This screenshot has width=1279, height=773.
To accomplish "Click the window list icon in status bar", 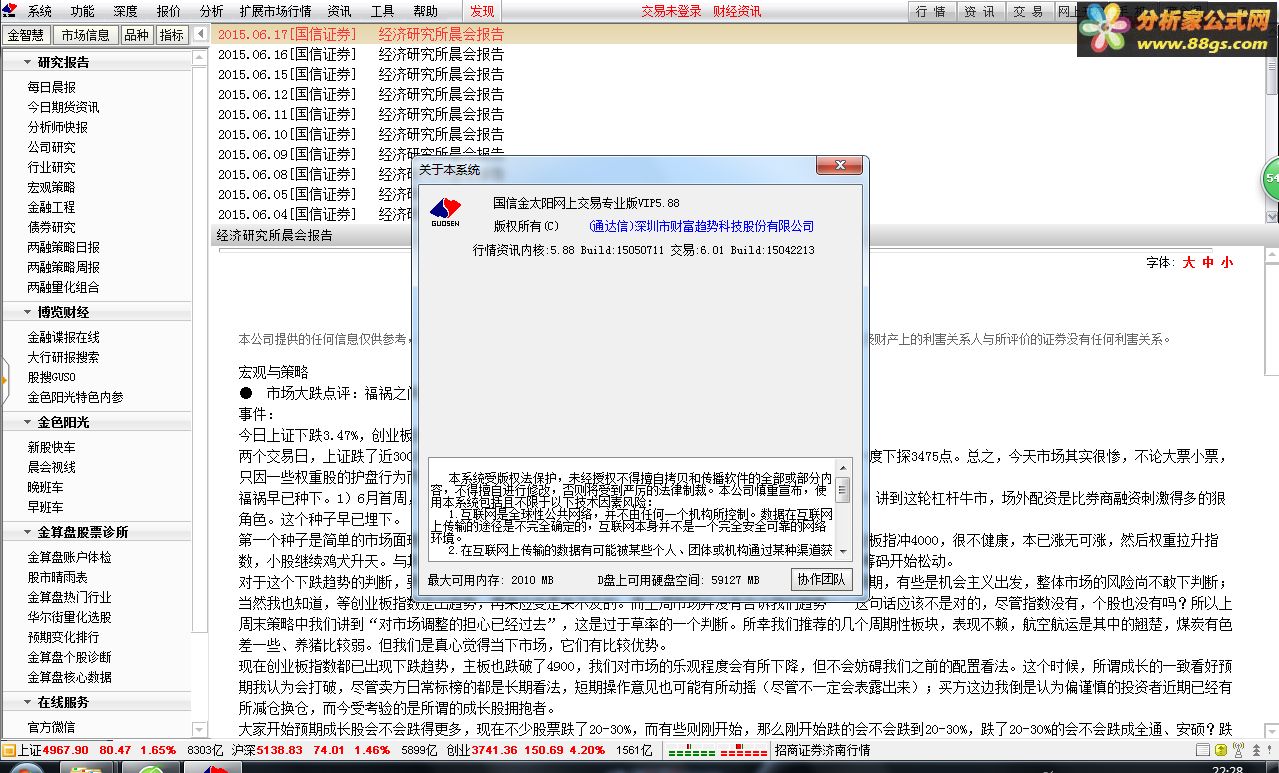I will pos(1203,749).
